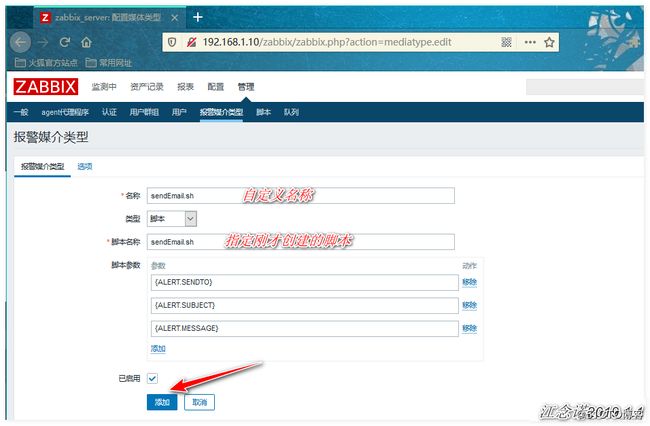The height and width of the screenshot is (426, 650).
Task: Open the tracking protection shield icon
Action: coord(172,42)
